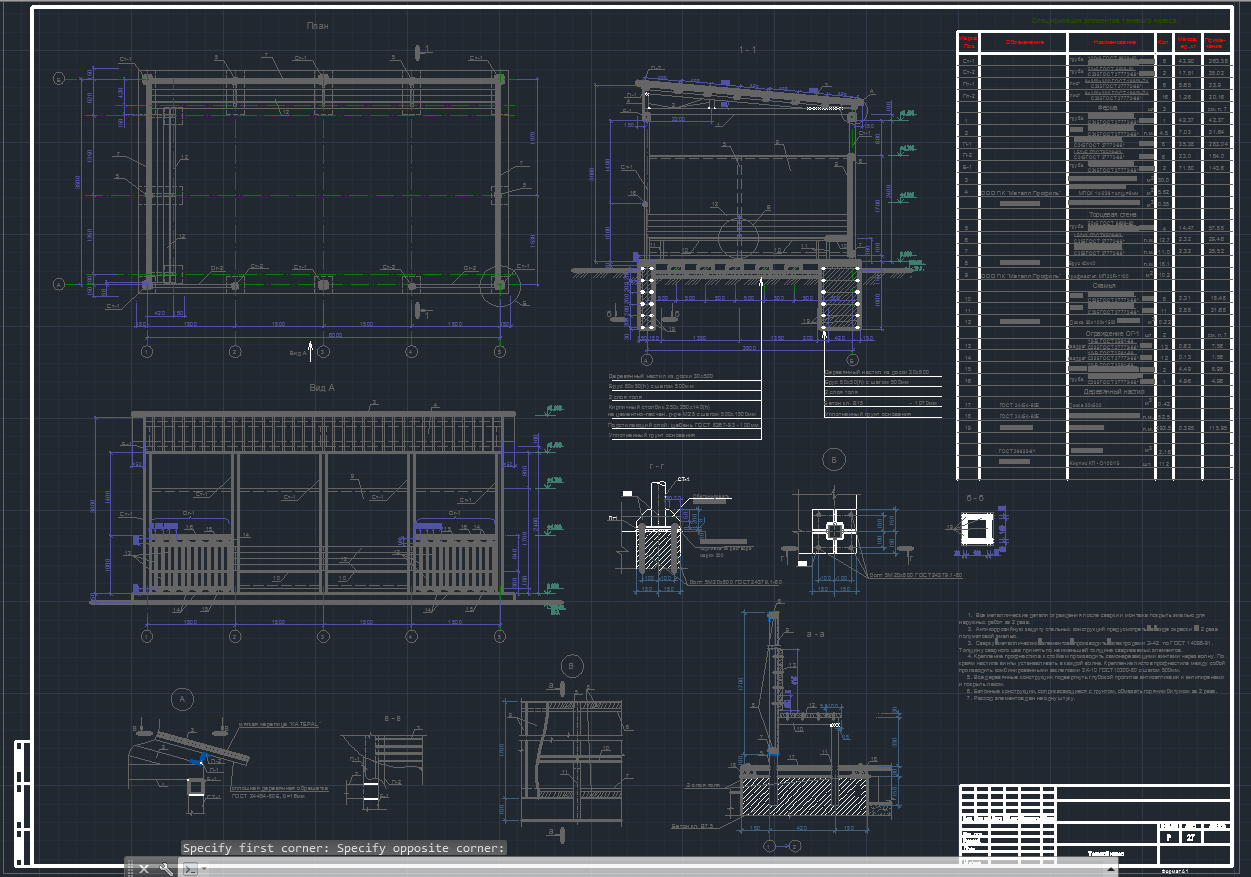Select 'Кирпичный столбик 250x250x140(h)' callout text
The height and width of the screenshot is (877, 1251).
[x=659, y=407]
